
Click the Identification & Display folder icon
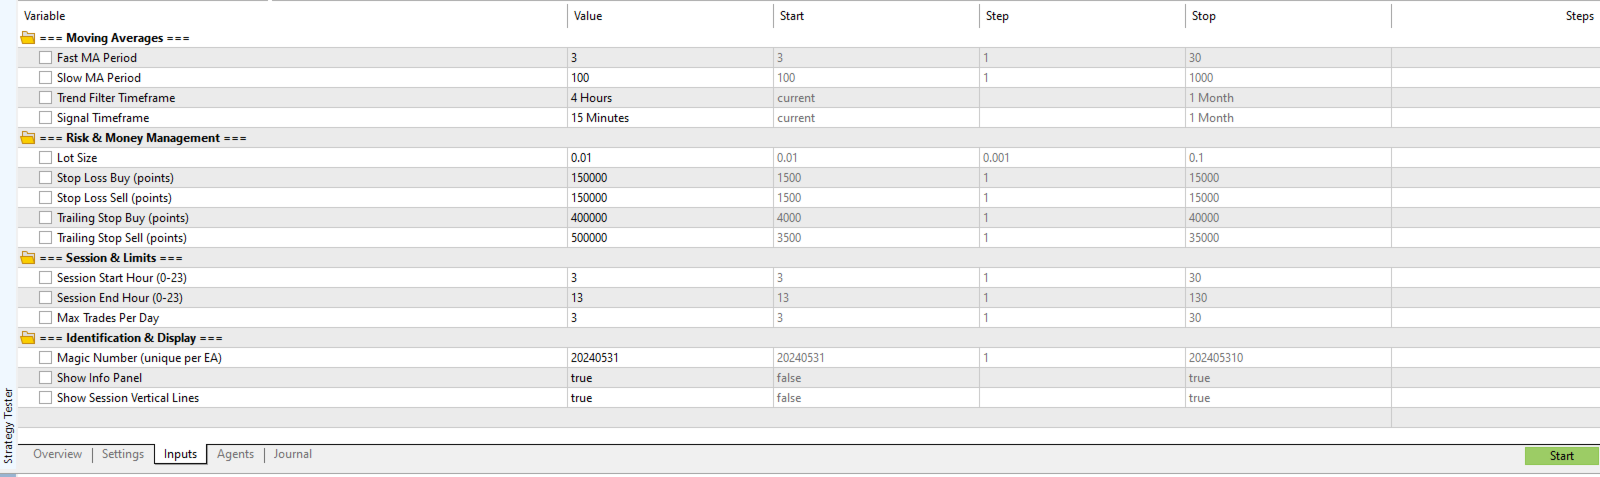pos(28,338)
